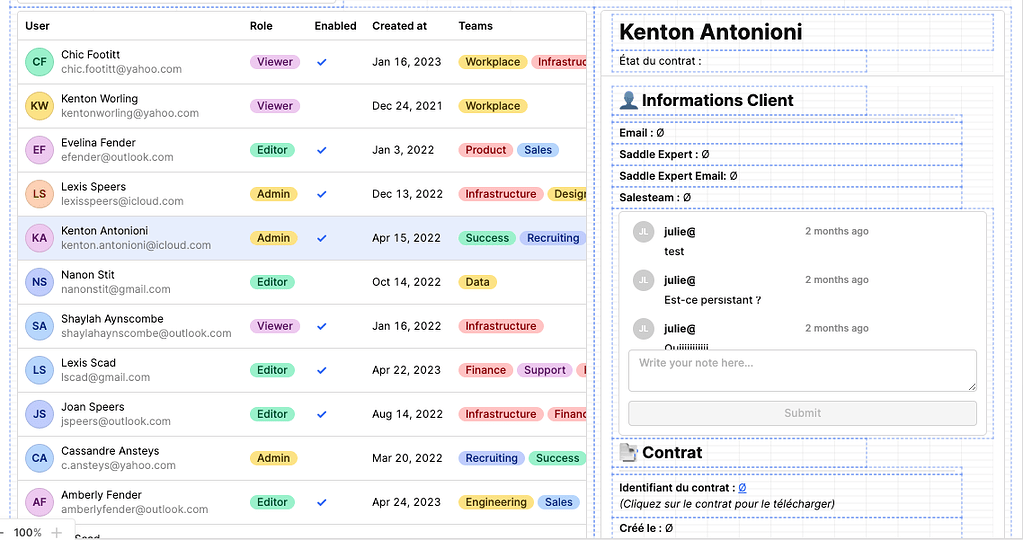Viewport: 1023px width, 540px height.
Task: Click the Created at column header
Action: pos(399,26)
